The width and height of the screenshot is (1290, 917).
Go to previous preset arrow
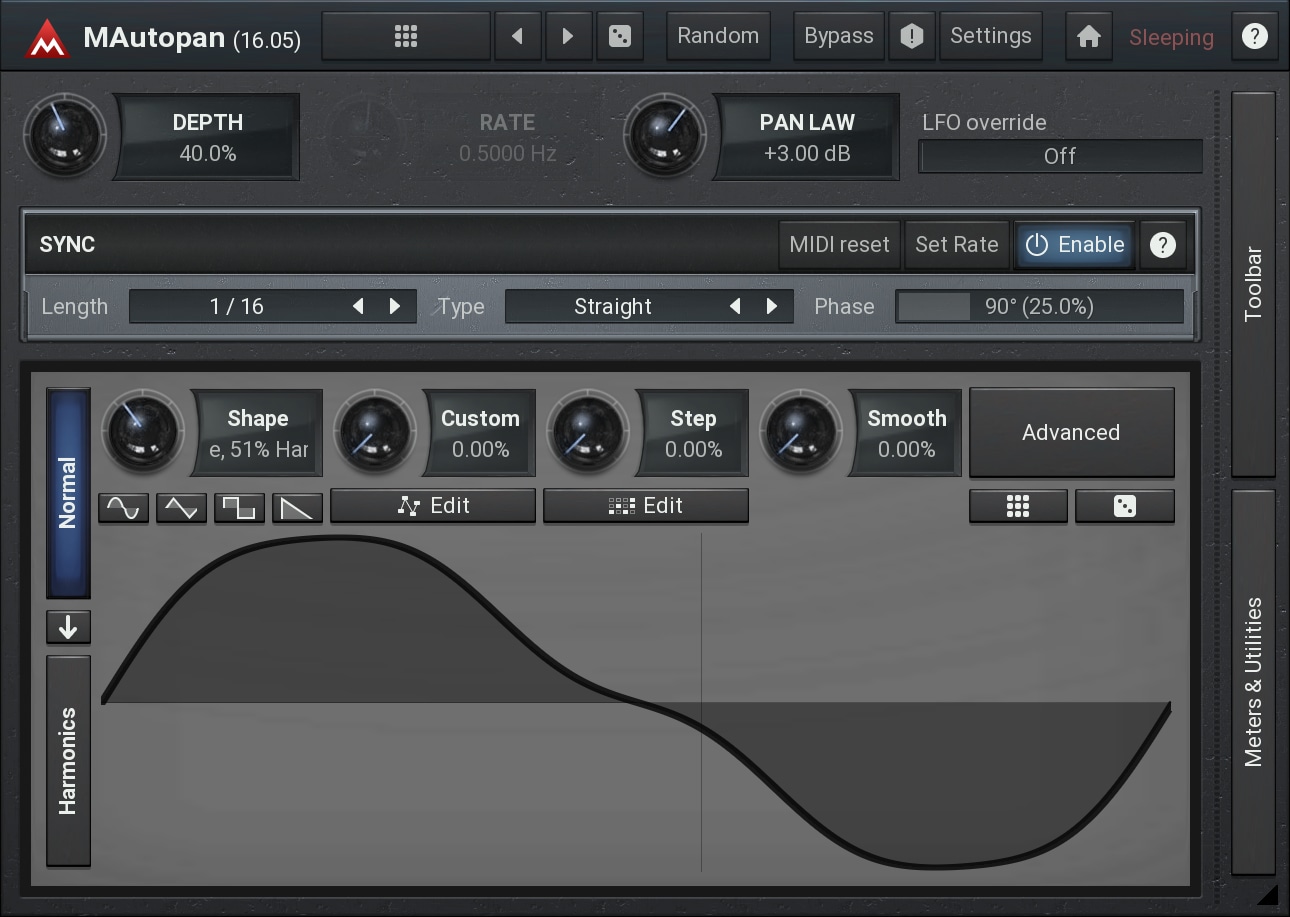(517, 37)
